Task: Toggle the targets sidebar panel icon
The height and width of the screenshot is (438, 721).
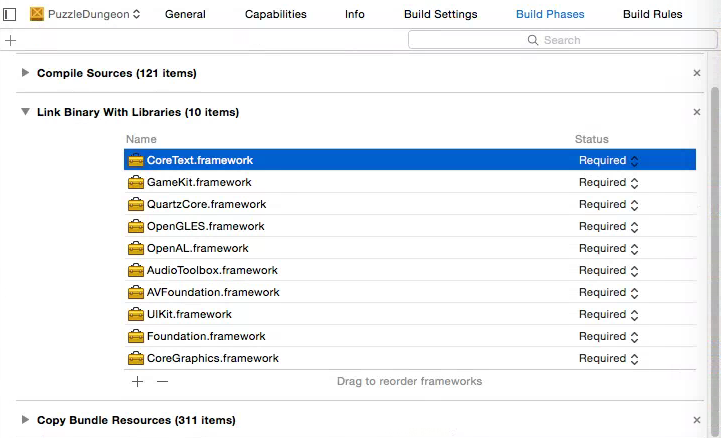Action: pyautogui.click(x=10, y=14)
